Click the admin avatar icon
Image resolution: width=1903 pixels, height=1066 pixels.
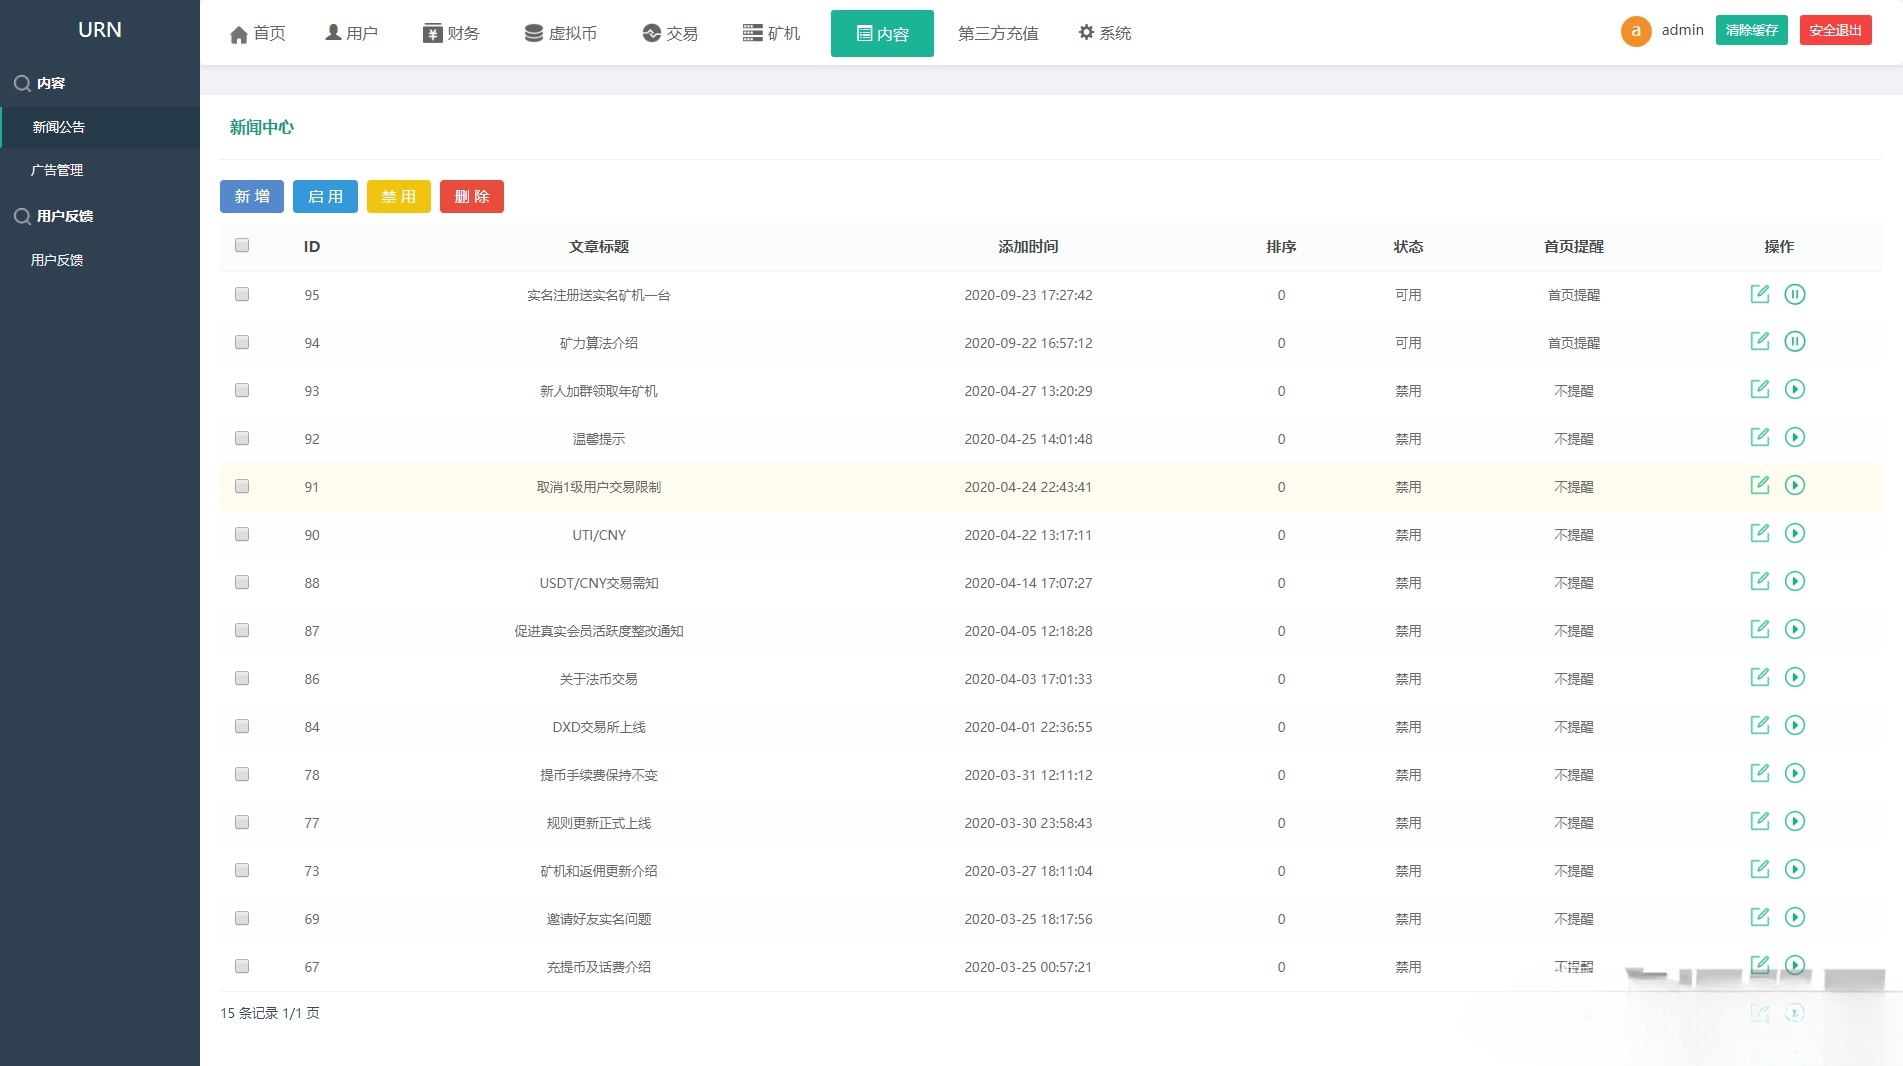coord(1635,31)
